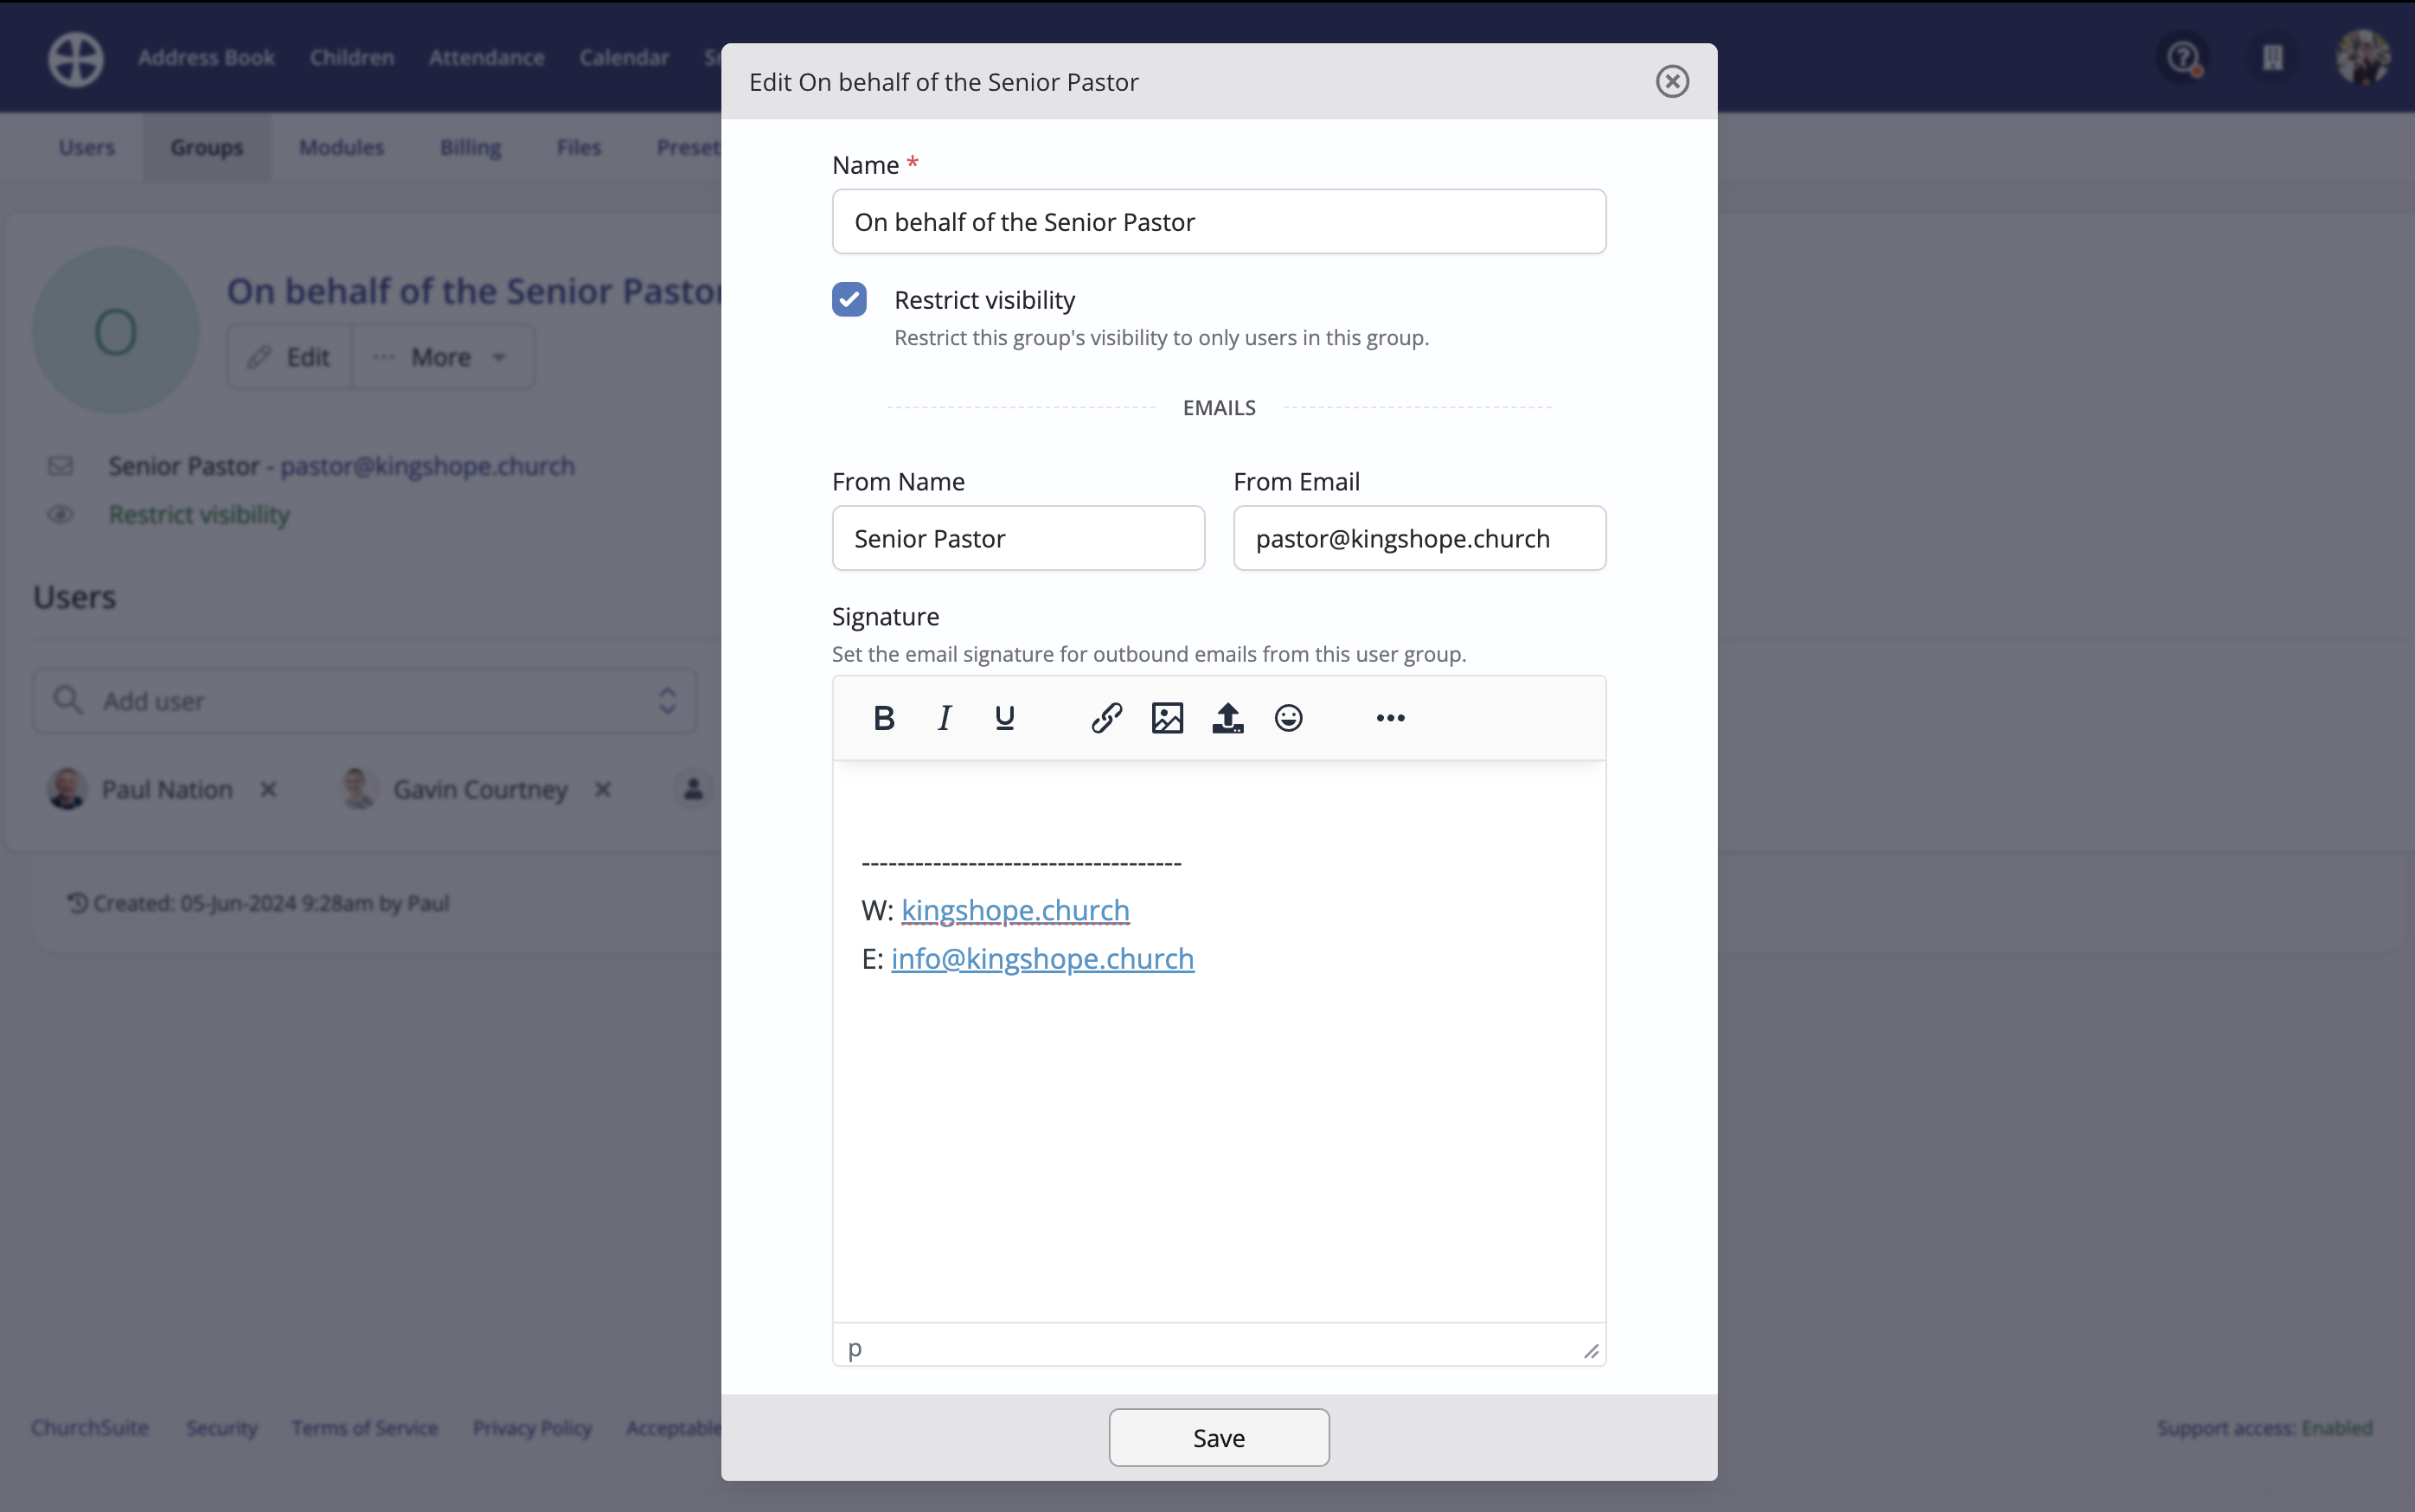Apply bold formatting in signature editor
Screen dimensions: 2415x1512
[x=884, y=718]
